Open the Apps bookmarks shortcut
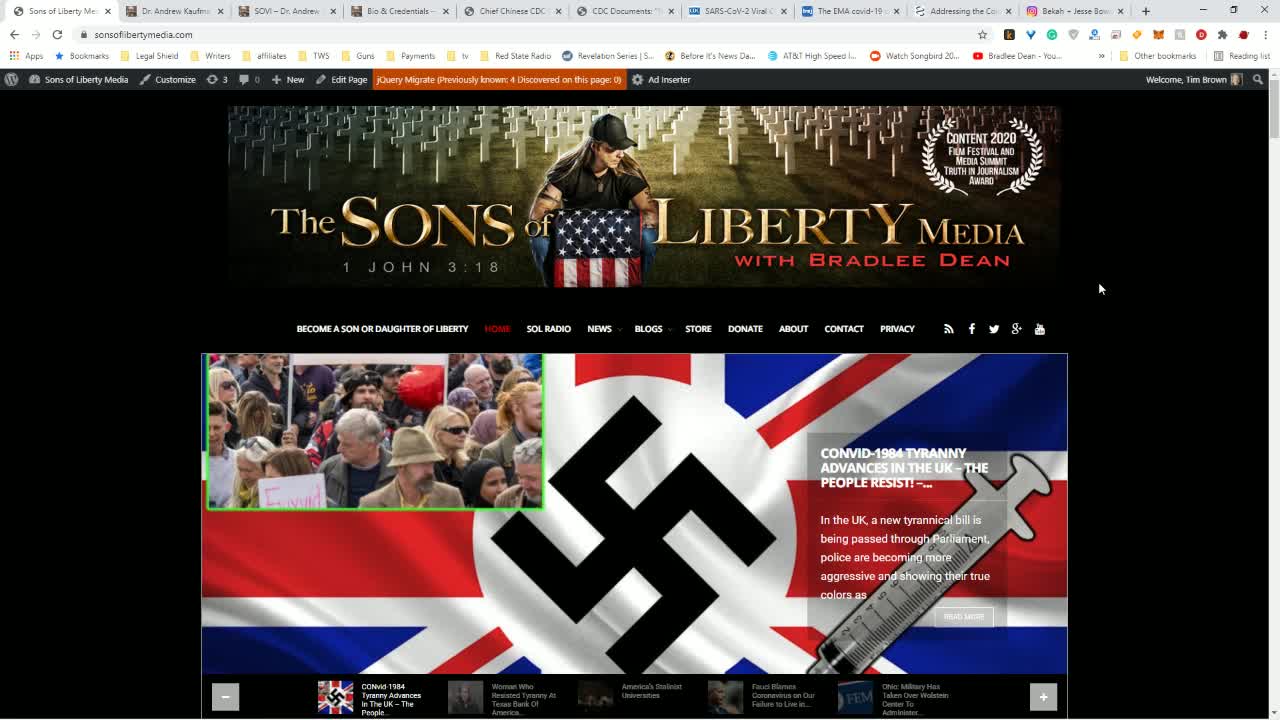Screen dimensions: 1280x720 26,56
